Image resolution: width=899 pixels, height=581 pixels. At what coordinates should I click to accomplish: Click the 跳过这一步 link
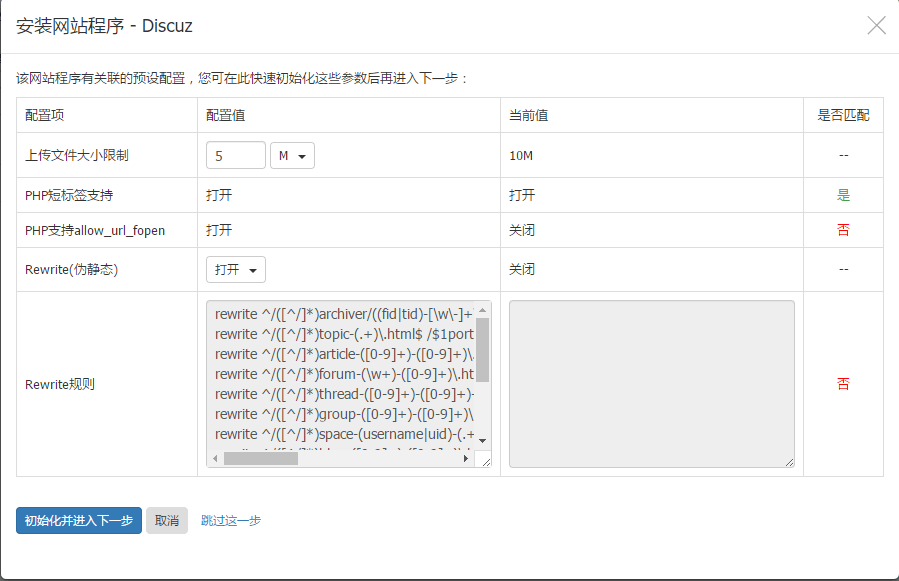tap(230, 521)
